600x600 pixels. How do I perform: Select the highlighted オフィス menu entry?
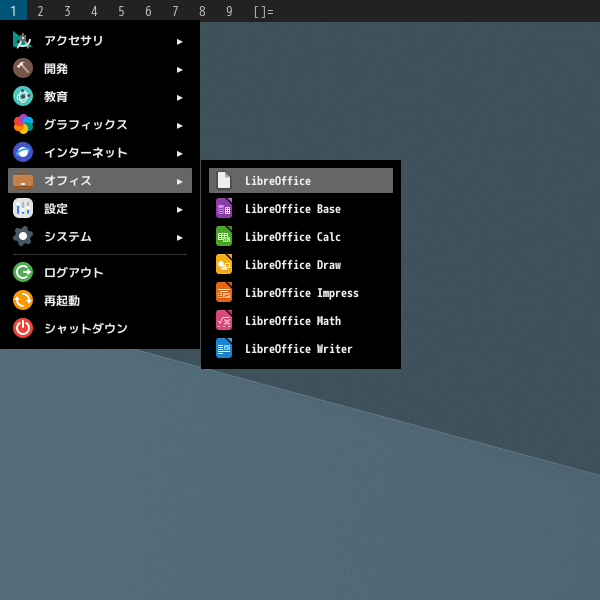point(100,180)
